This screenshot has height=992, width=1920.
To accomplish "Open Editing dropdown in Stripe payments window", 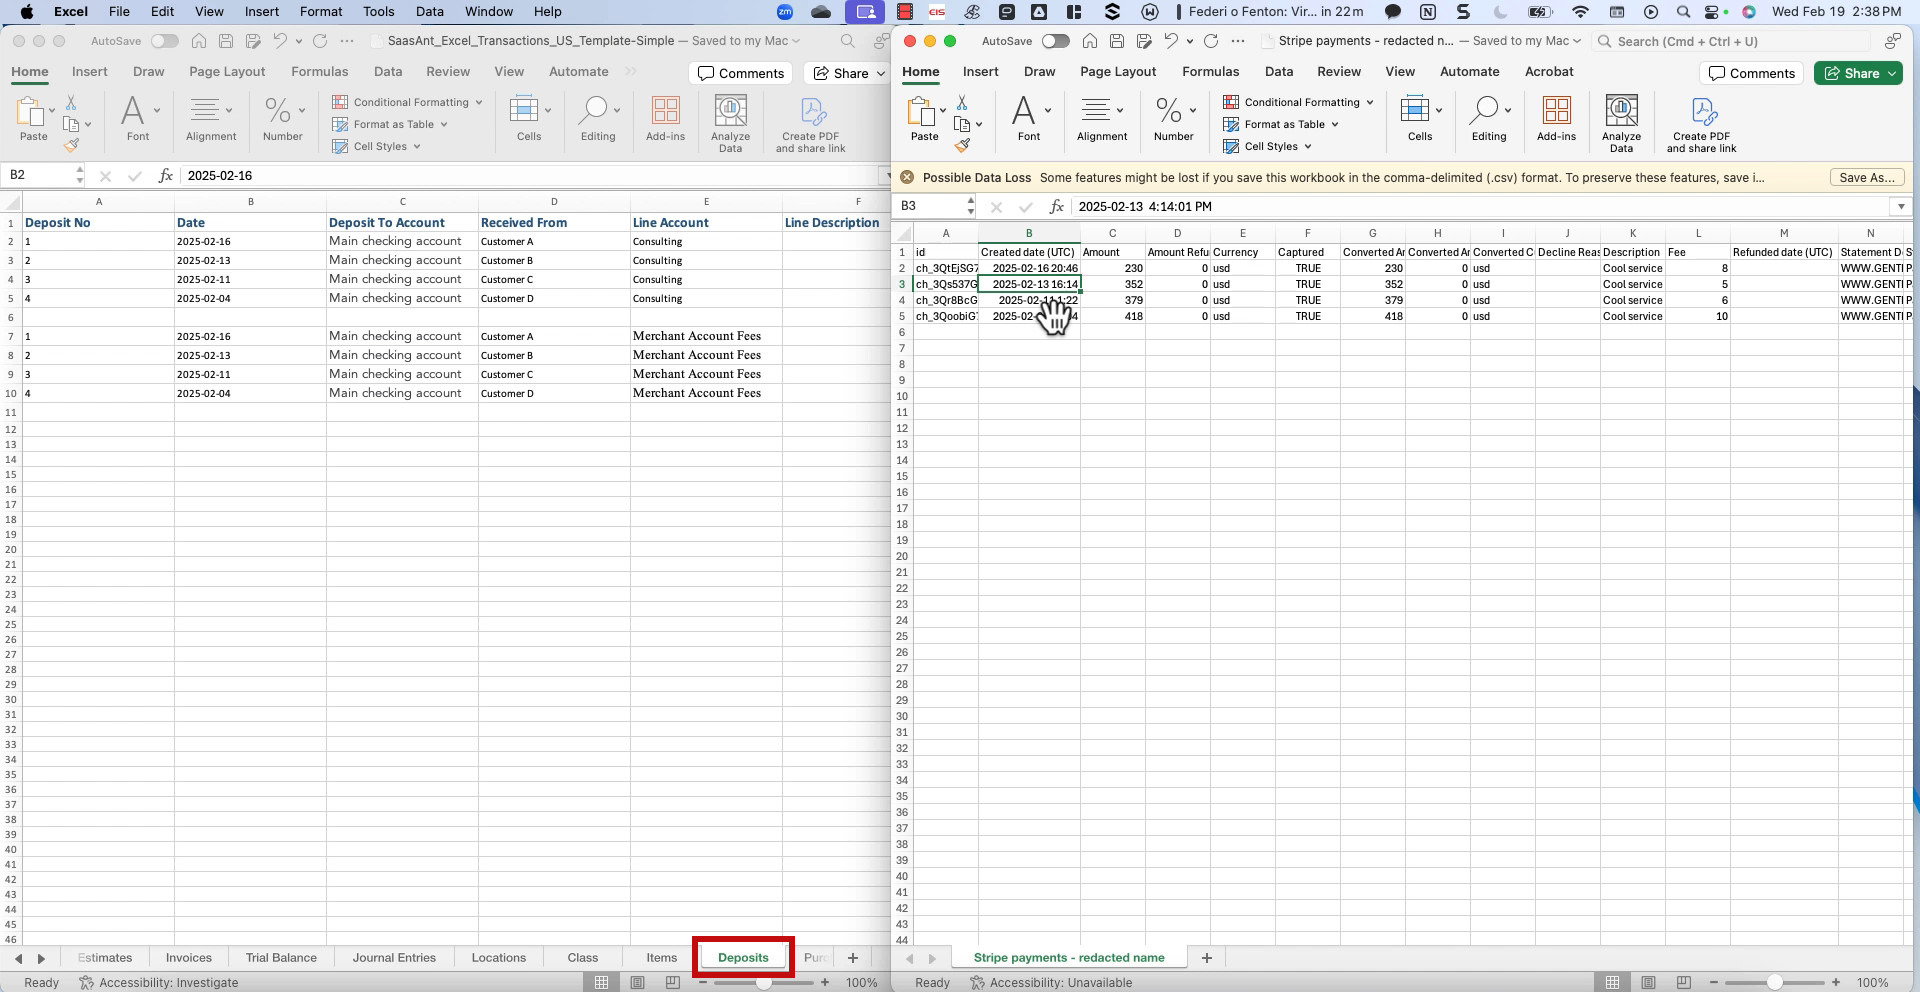I will click(x=1507, y=110).
